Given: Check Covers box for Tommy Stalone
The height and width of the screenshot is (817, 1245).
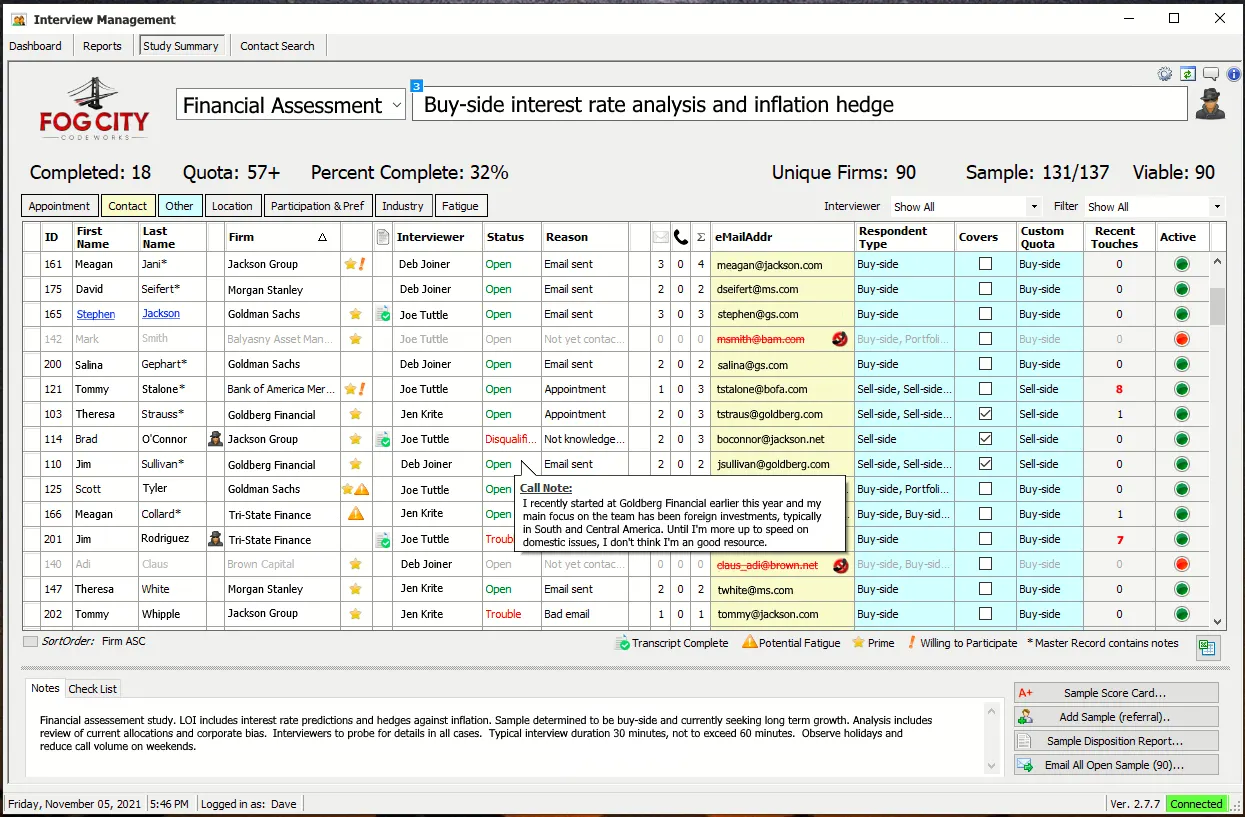Looking at the screenshot, I should [x=985, y=389].
